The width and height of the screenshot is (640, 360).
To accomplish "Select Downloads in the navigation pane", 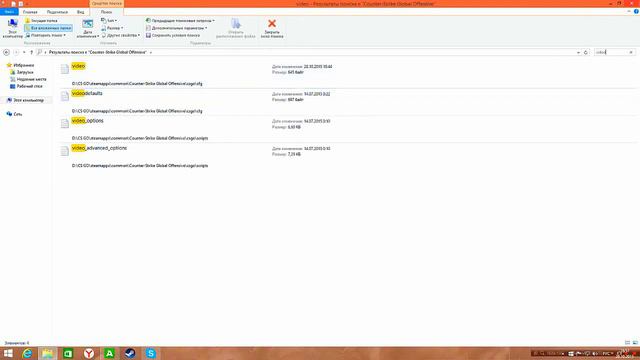I will point(22,72).
